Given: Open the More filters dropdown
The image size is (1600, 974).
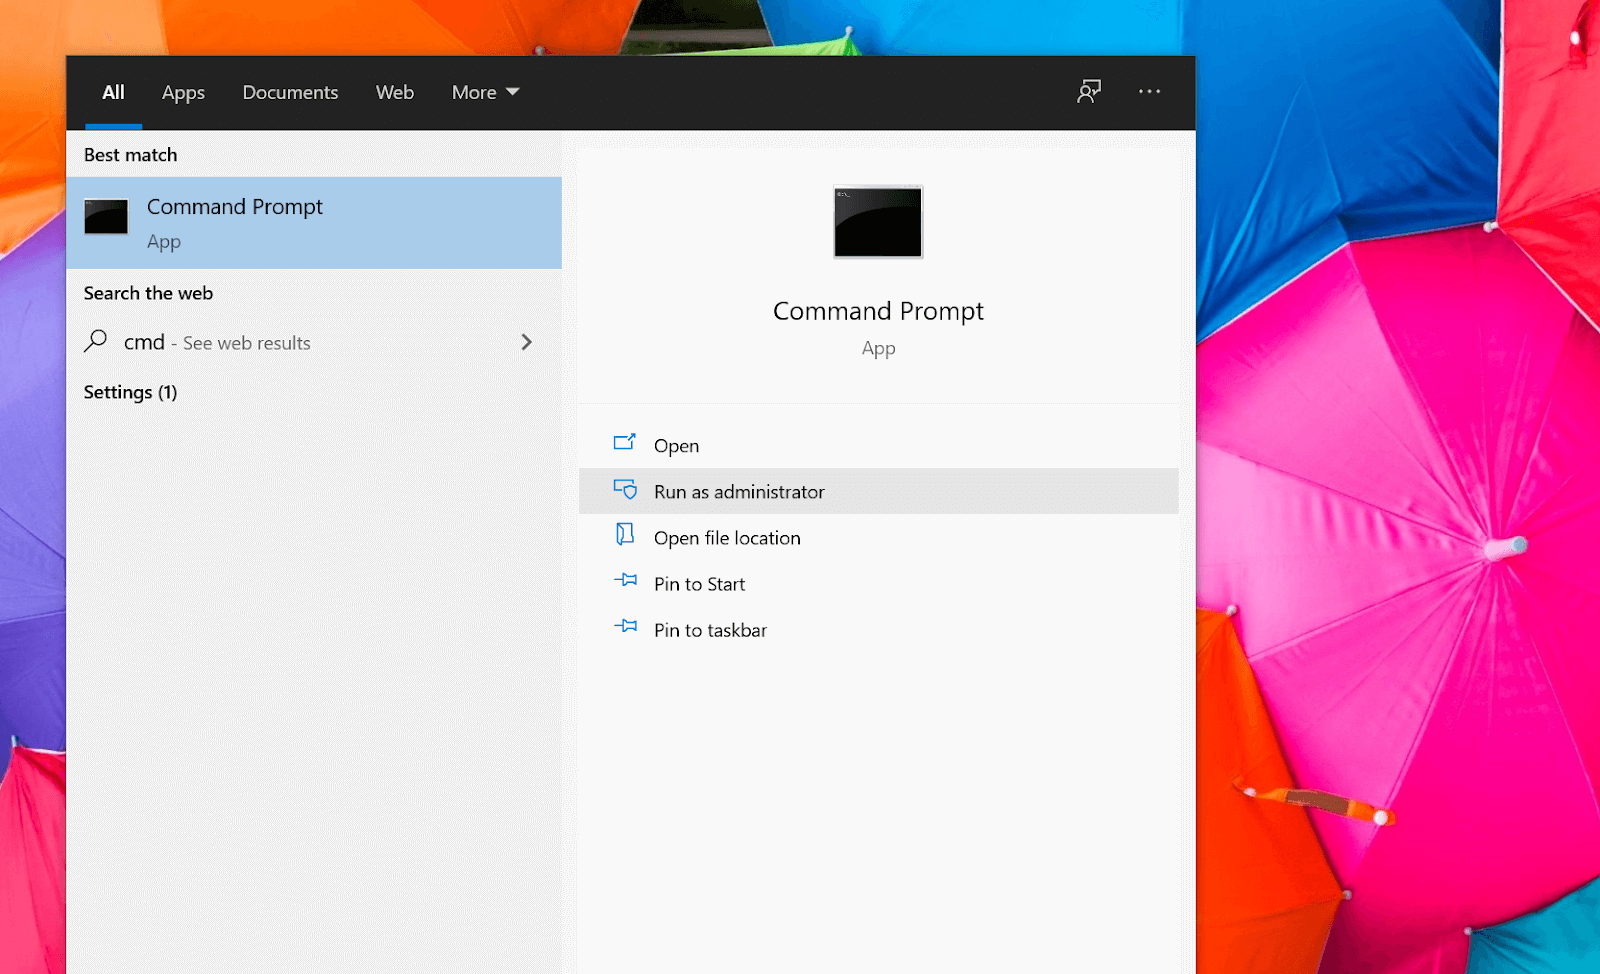Looking at the screenshot, I should tap(484, 92).
